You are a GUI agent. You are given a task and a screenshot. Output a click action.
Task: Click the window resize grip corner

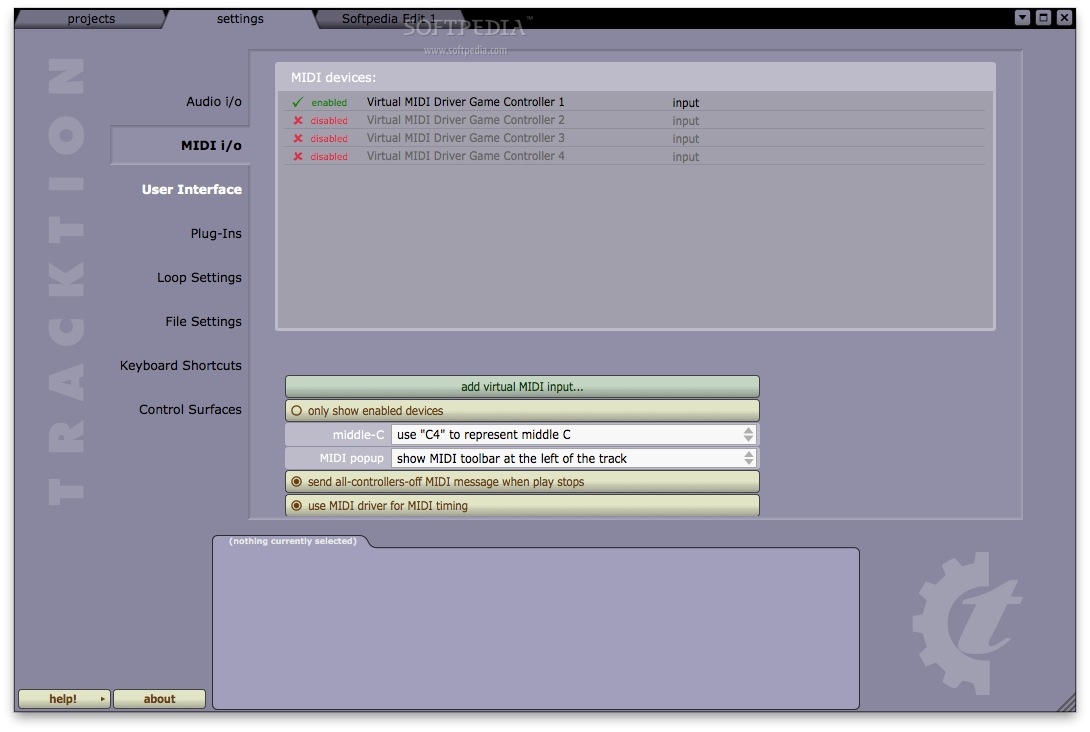click(x=1066, y=703)
